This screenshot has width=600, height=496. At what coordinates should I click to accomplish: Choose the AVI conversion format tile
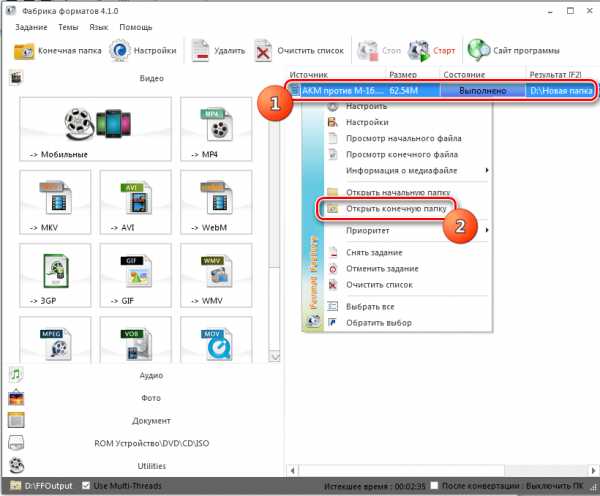136,202
